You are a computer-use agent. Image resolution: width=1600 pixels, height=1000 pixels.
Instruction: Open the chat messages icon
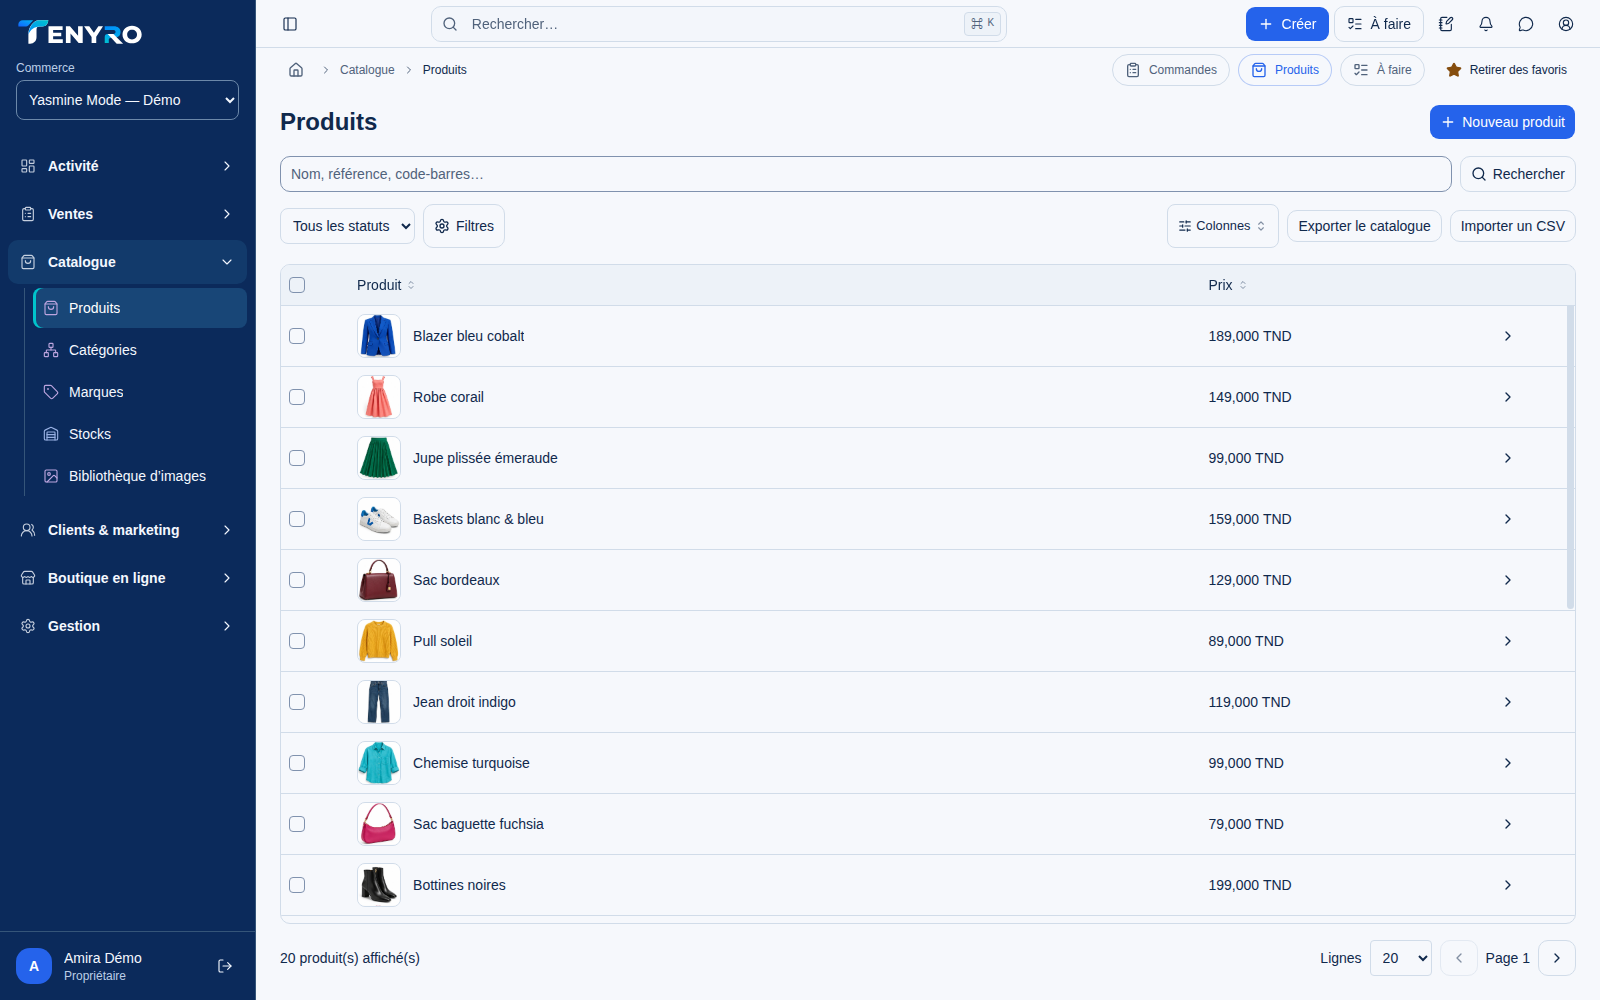tap(1526, 24)
